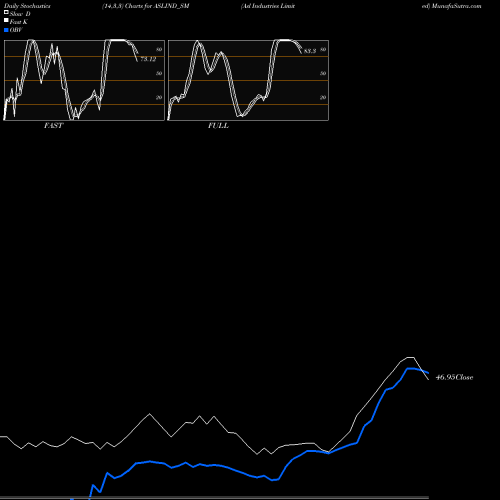Click the 'FAST' label under left chart

click(53, 126)
